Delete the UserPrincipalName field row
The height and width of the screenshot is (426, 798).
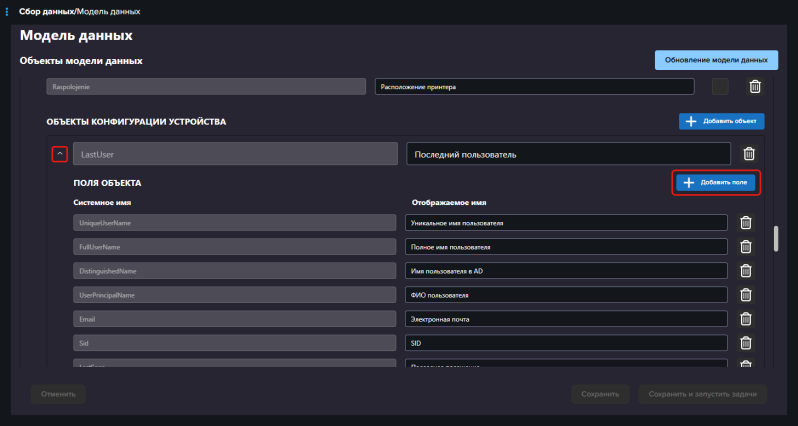click(x=745, y=295)
